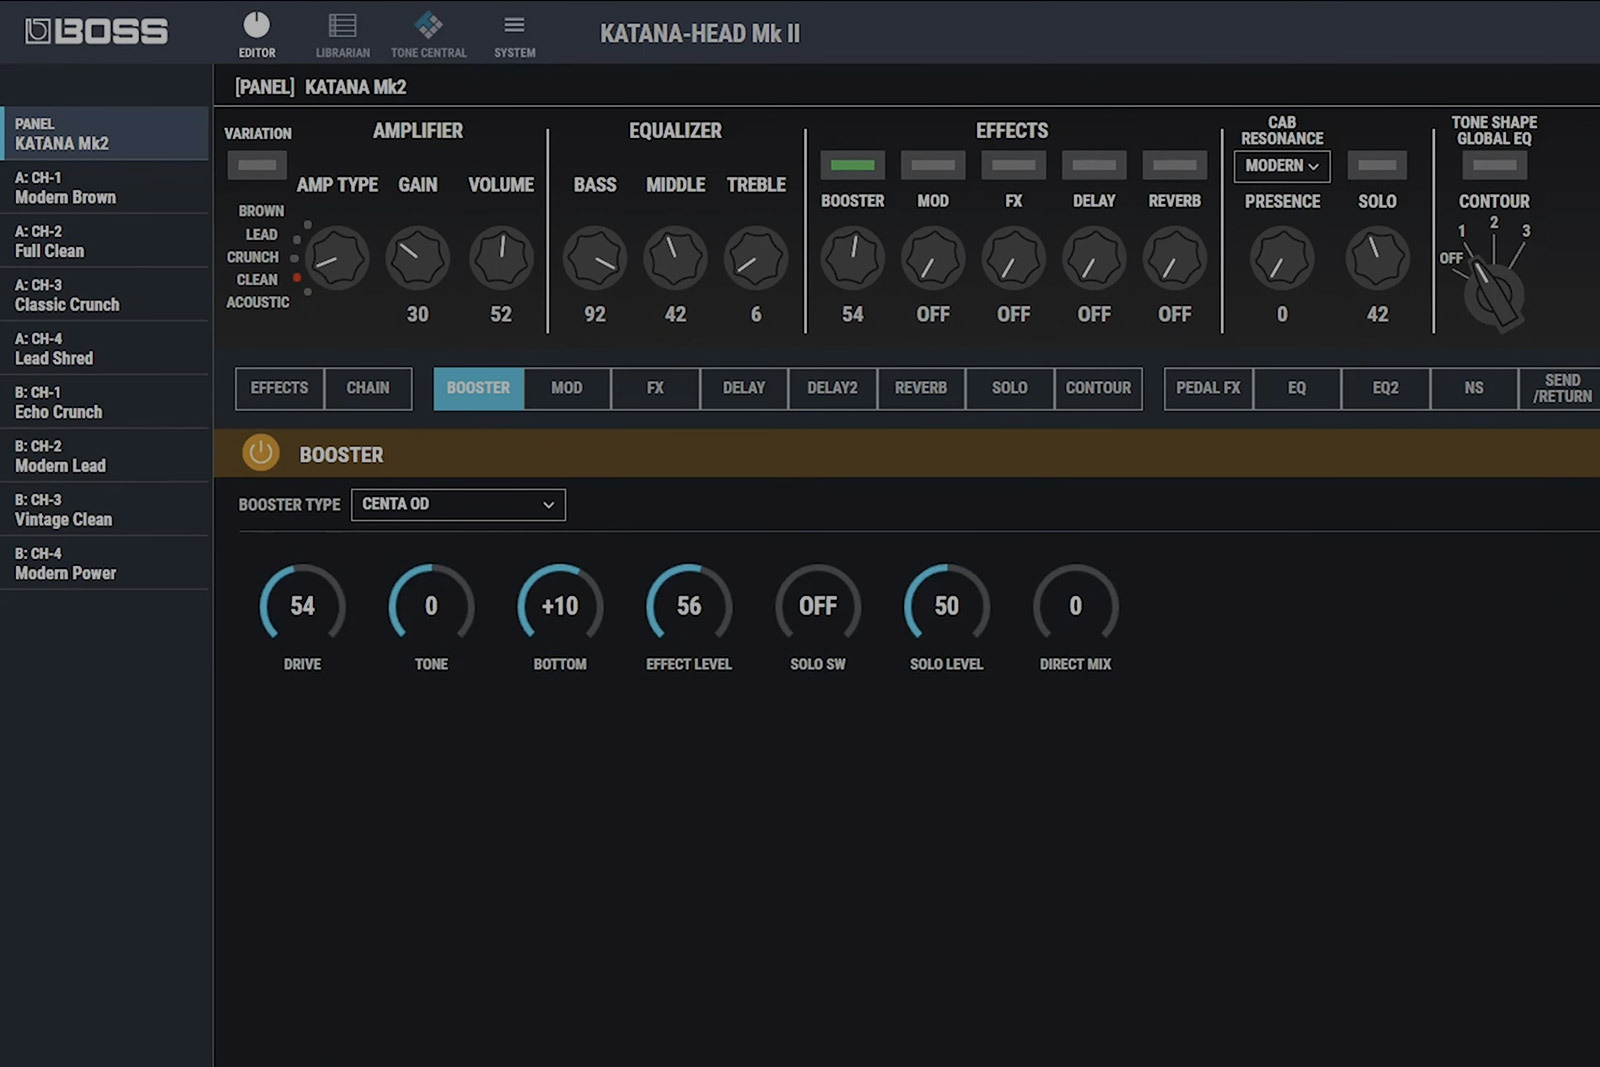Image resolution: width=1600 pixels, height=1067 pixels.
Task: Click the Reverb knob in Effects section
Action: (x=1175, y=258)
